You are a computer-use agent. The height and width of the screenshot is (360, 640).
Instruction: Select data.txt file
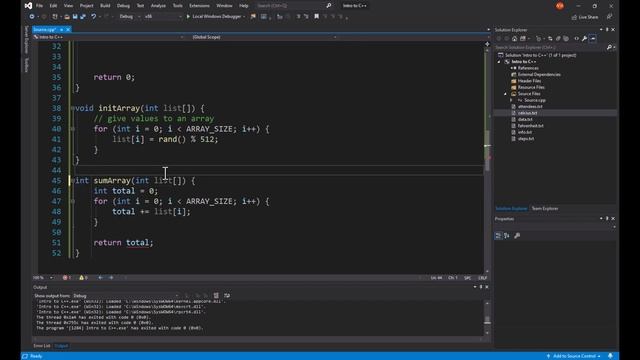[x=525, y=120]
